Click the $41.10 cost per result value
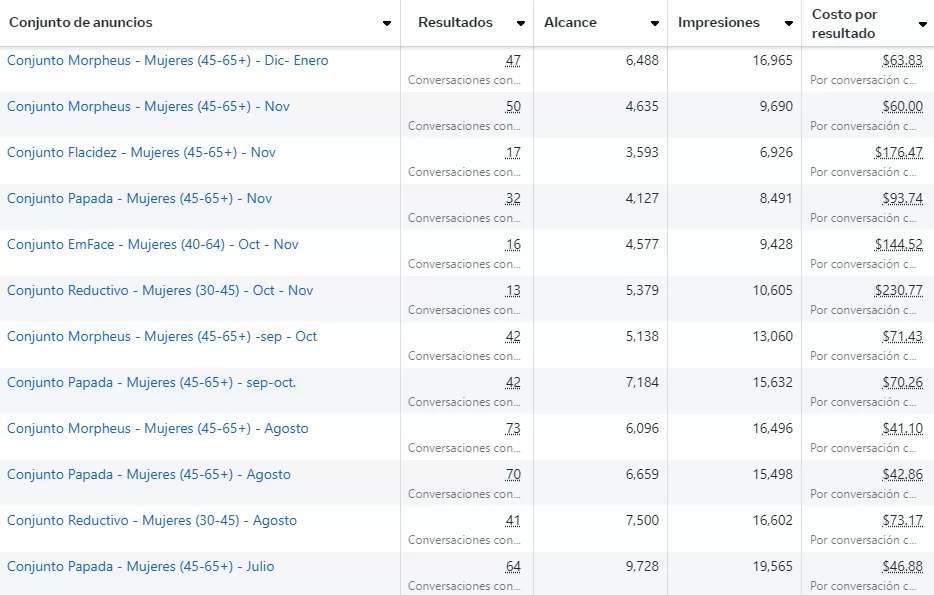 point(902,429)
